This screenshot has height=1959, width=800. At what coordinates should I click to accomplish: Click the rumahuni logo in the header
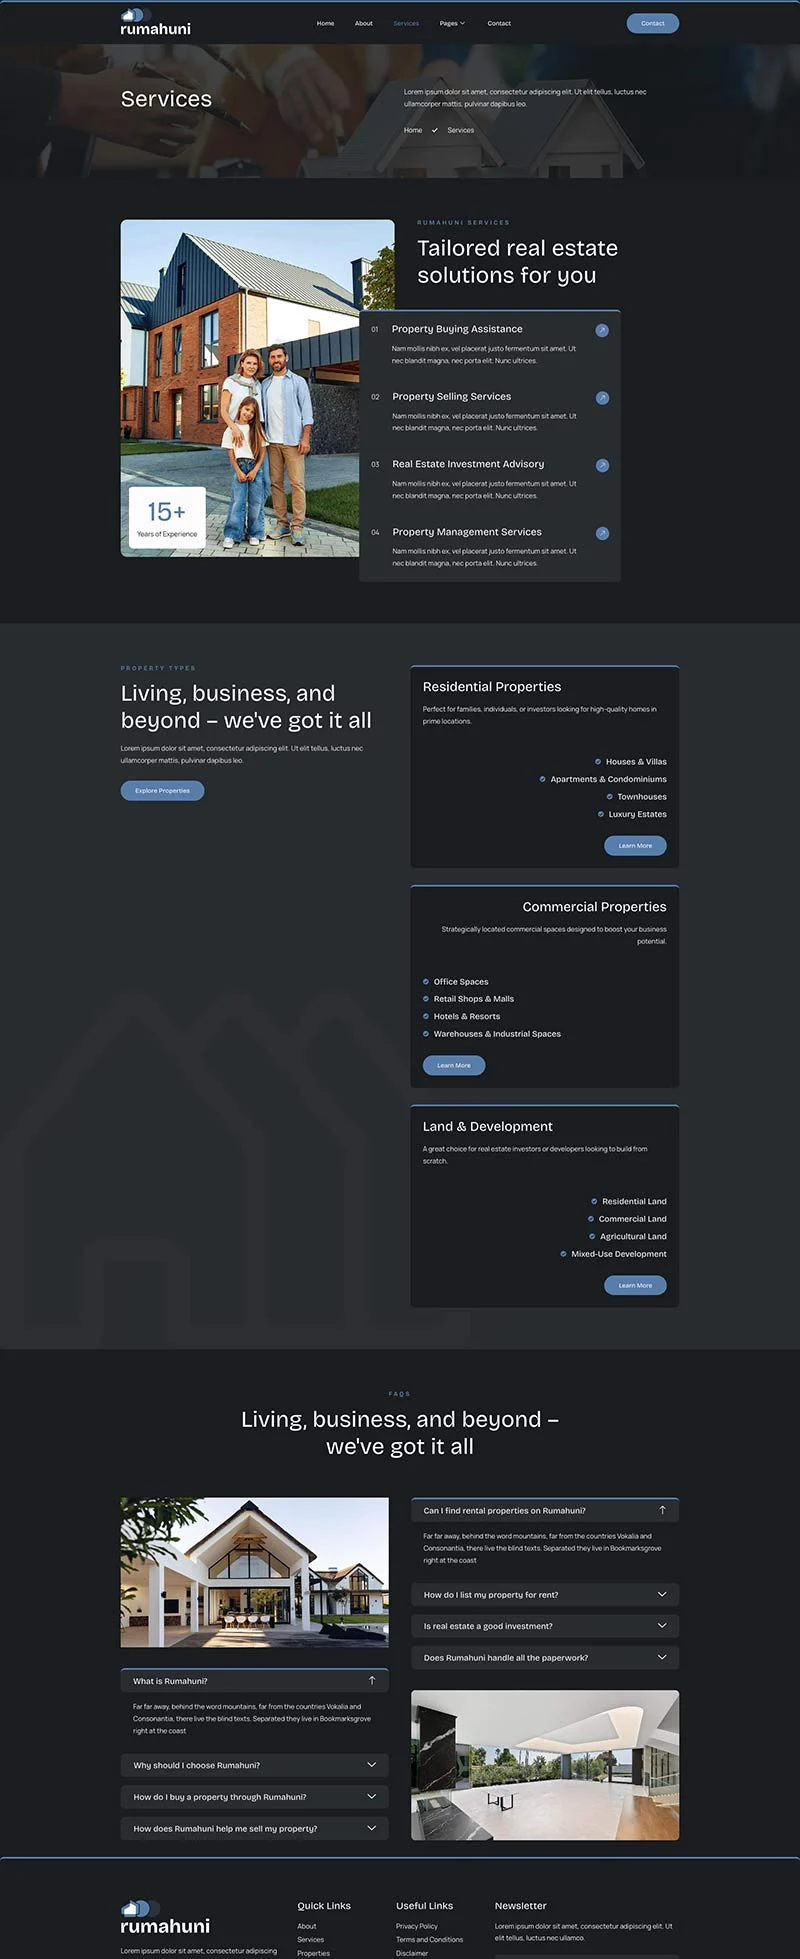[x=155, y=22]
